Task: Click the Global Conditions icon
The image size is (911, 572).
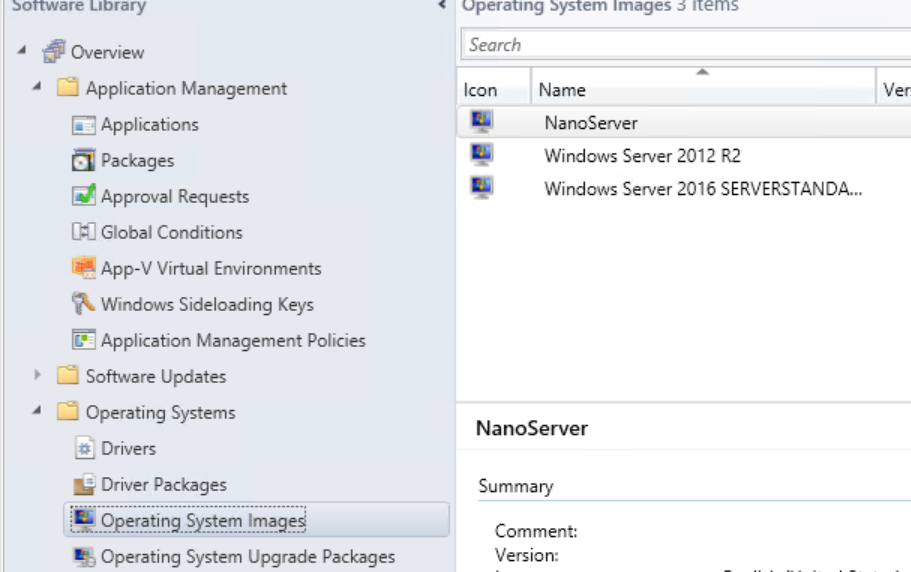Action: [x=83, y=232]
